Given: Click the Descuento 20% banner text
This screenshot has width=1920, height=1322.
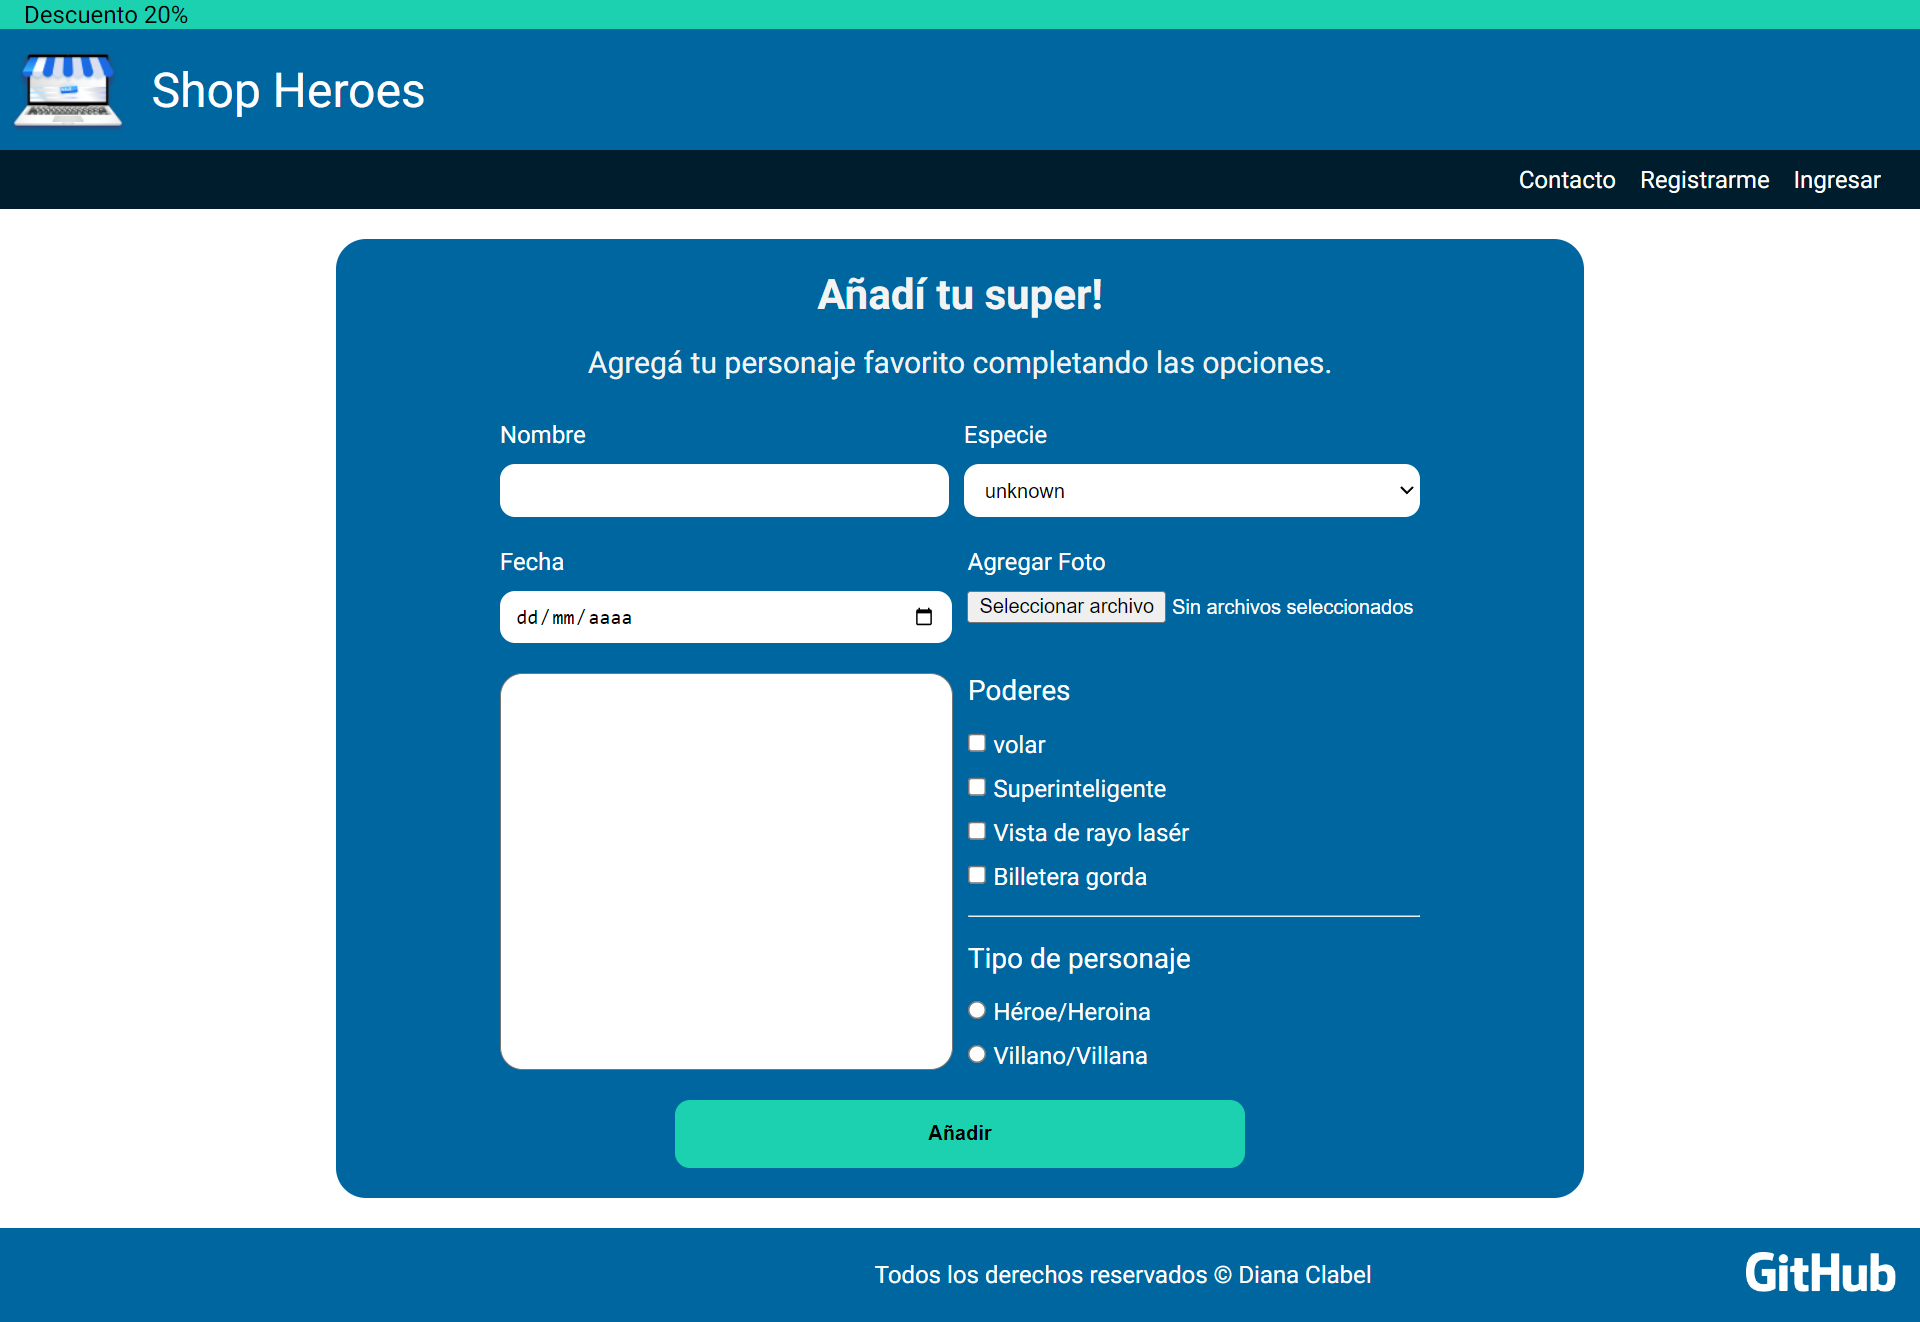Looking at the screenshot, I should (106, 15).
